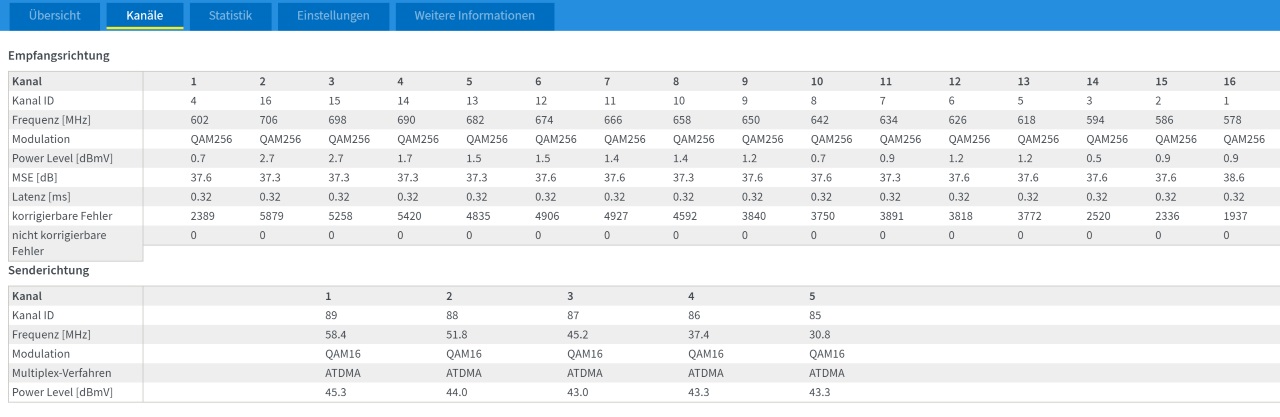Image resolution: width=1280 pixels, height=417 pixels.
Task: Select the 578 MHz frequency cell
Action: (1232, 120)
